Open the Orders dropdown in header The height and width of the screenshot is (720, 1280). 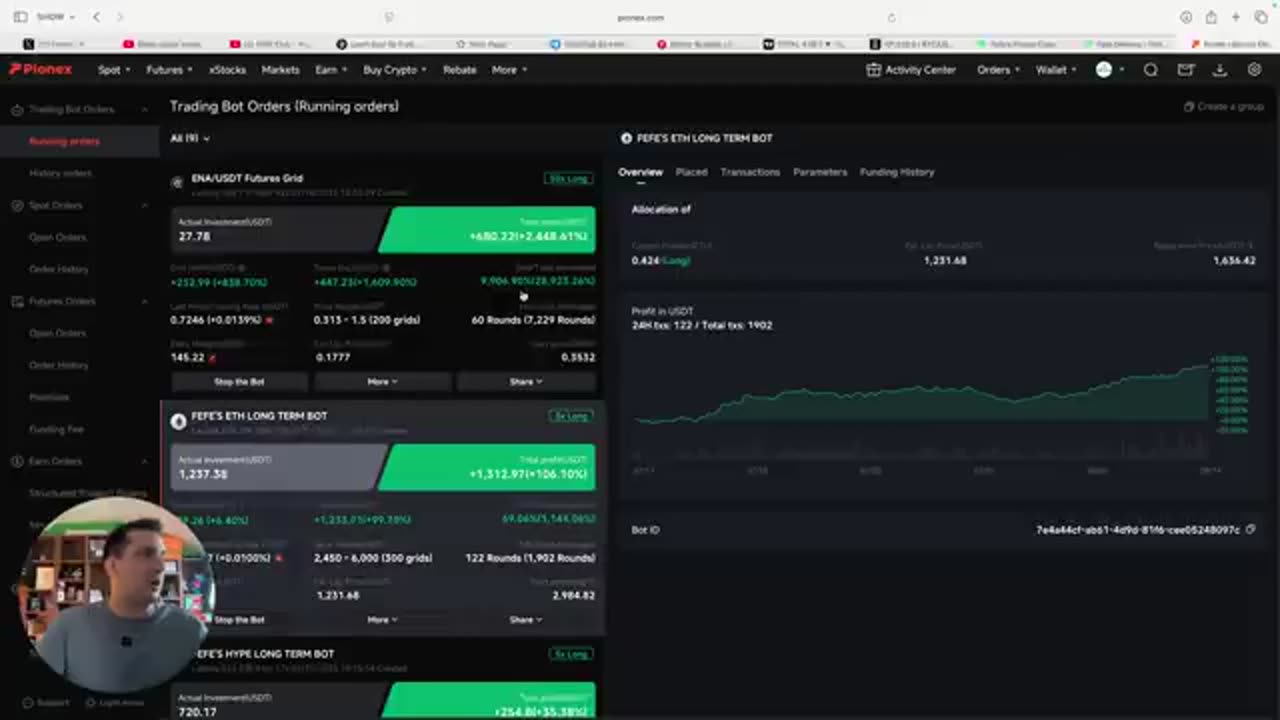(999, 70)
